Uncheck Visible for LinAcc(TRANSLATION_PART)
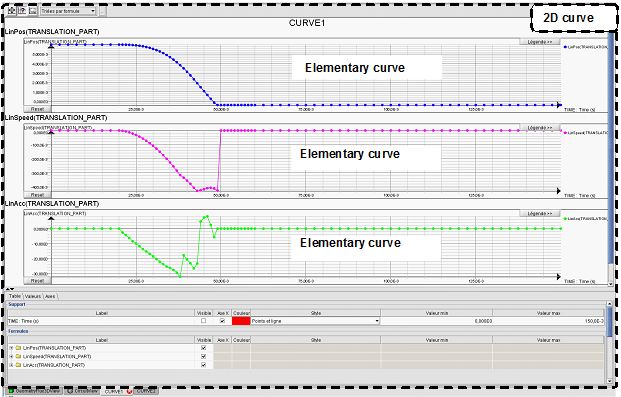621x397 pixels. pyautogui.click(x=204, y=365)
